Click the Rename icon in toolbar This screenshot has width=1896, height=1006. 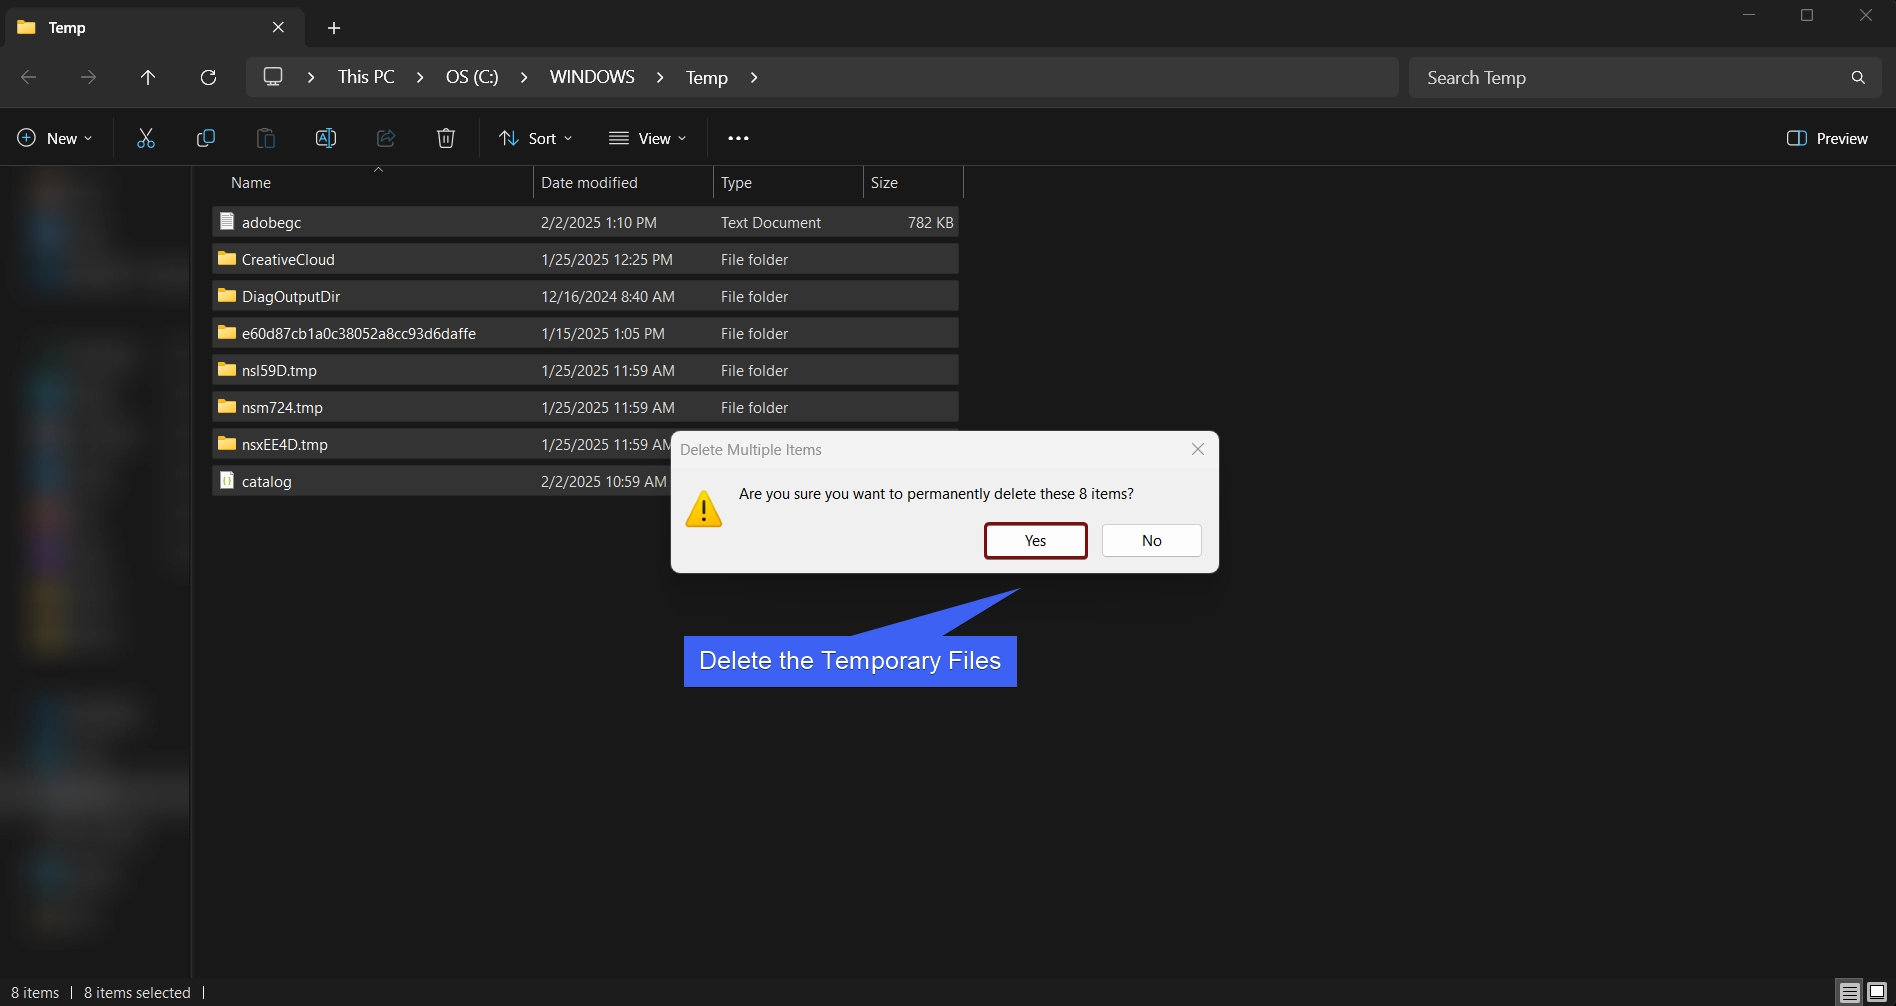coord(326,138)
